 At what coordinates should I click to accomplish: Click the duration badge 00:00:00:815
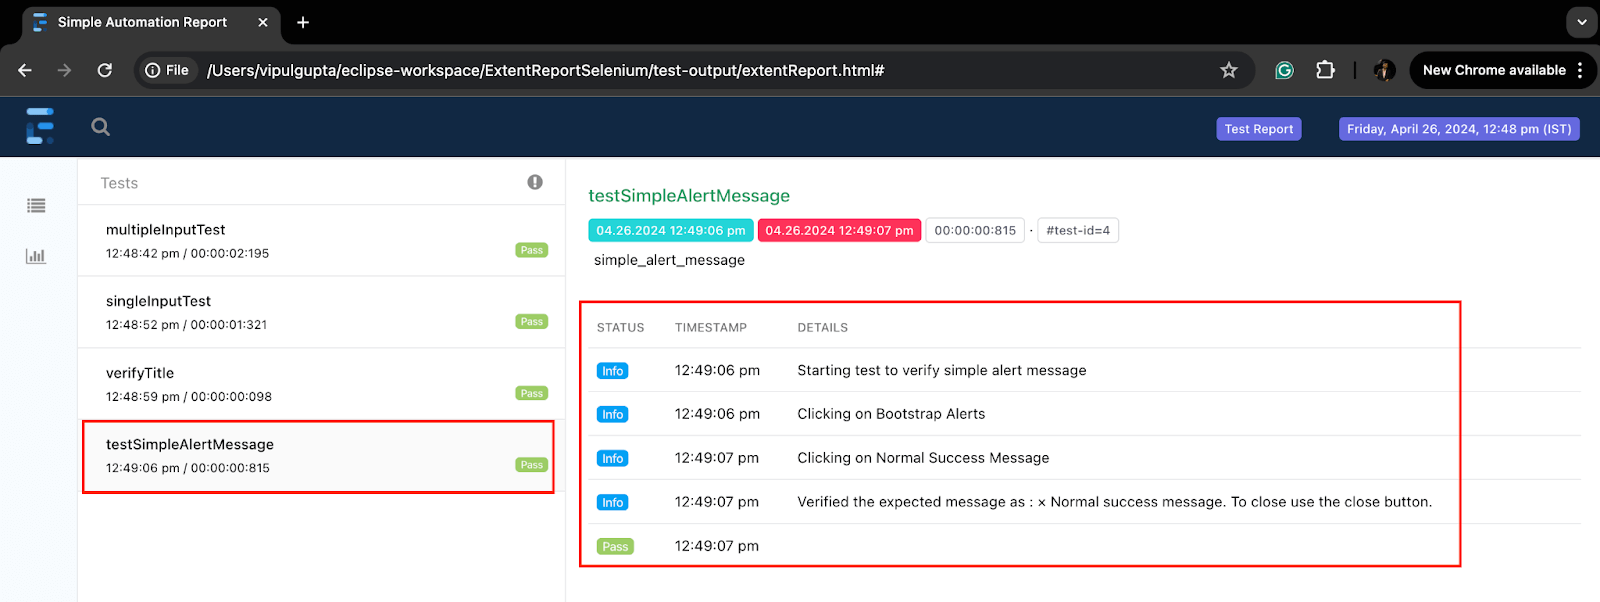pos(975,230)
